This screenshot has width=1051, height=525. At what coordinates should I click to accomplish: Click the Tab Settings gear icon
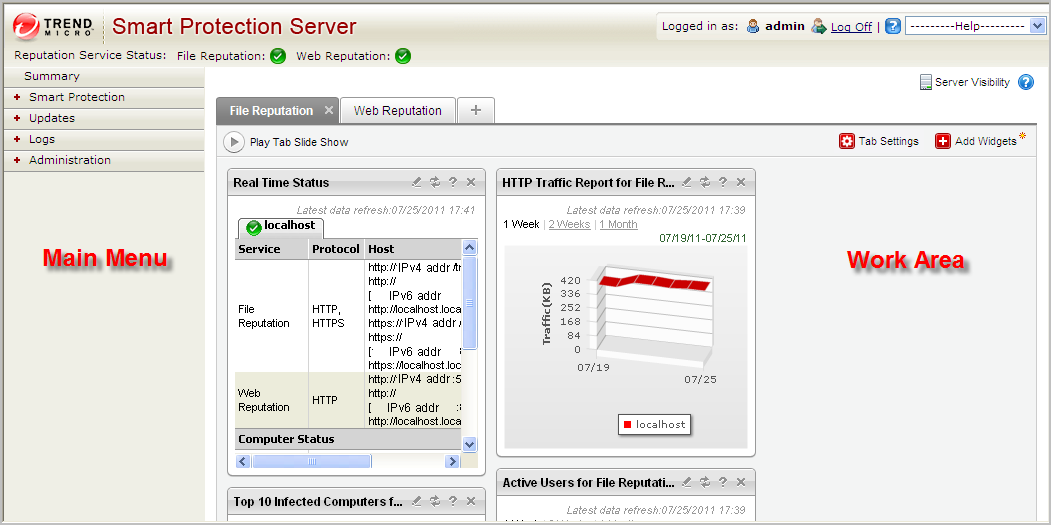(x=847, y=142)
